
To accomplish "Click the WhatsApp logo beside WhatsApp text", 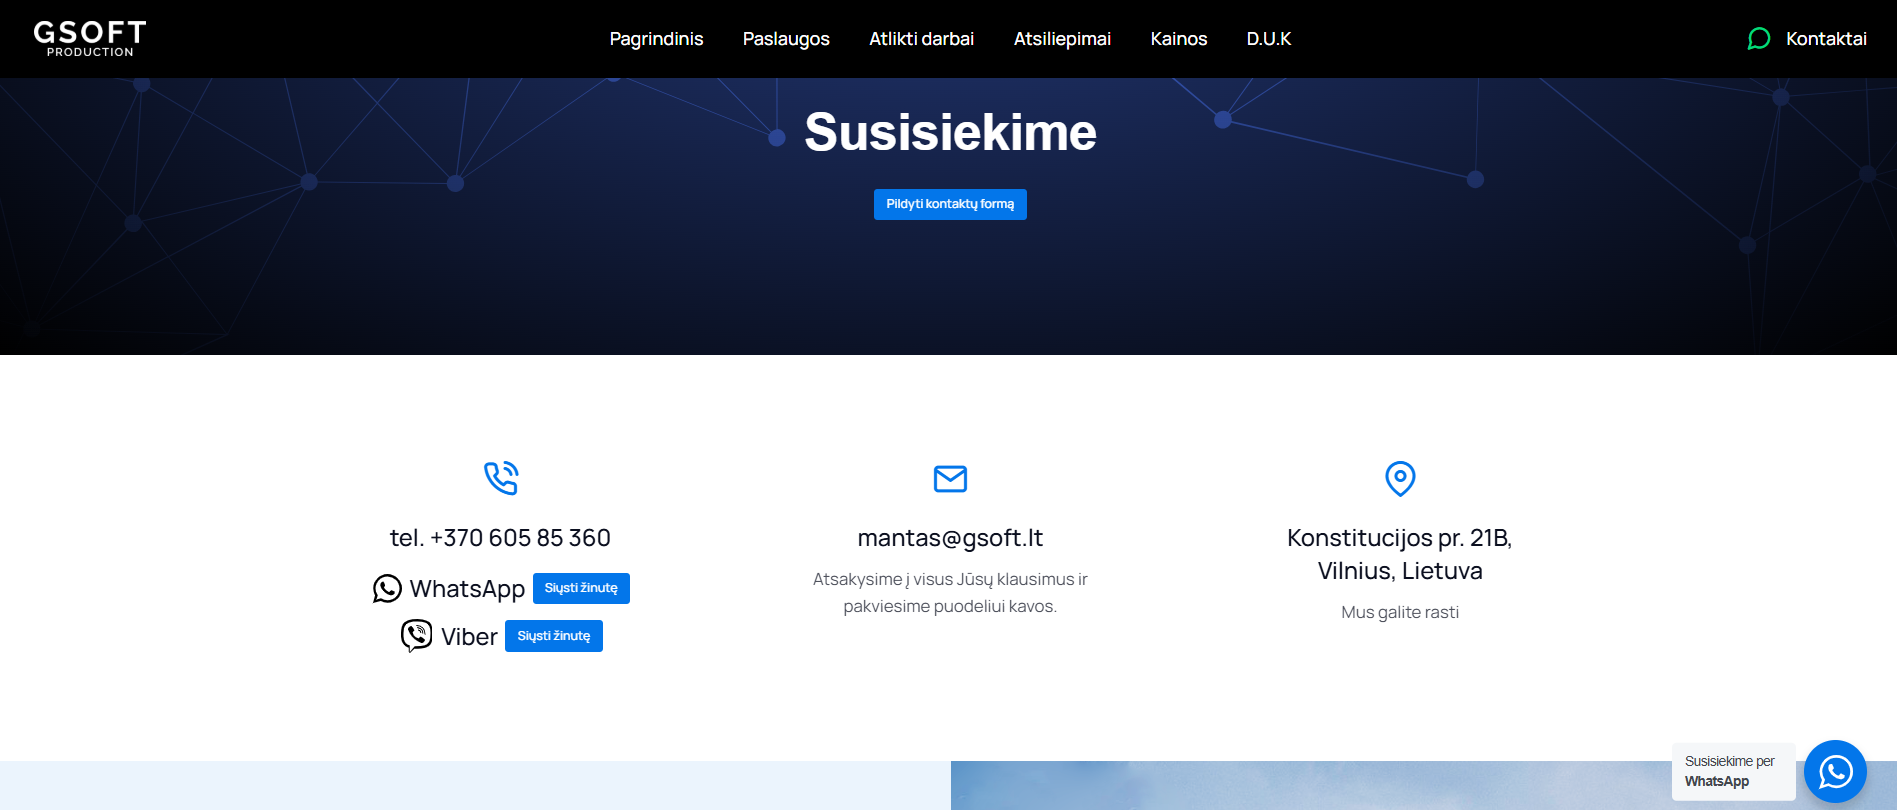I will 387,589.
